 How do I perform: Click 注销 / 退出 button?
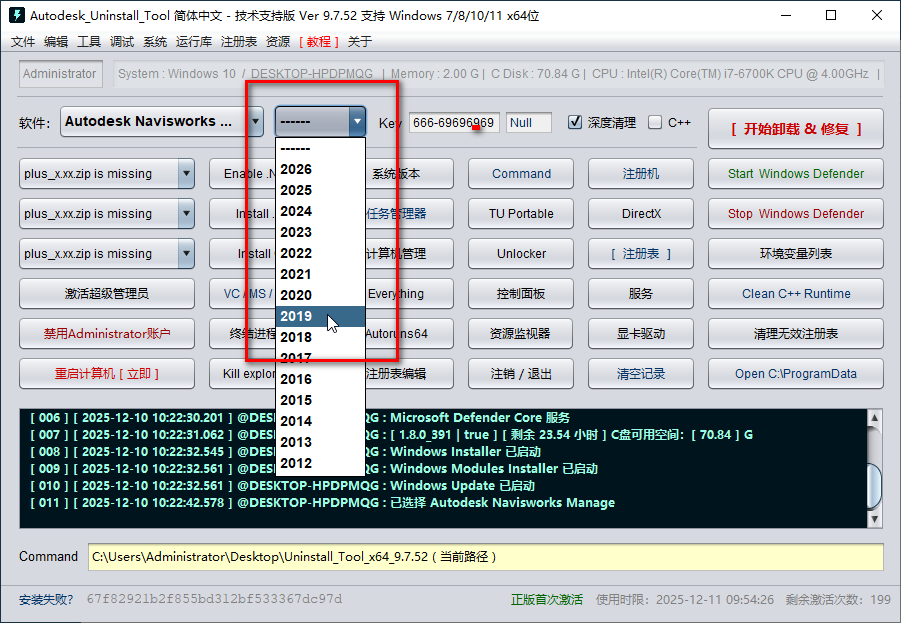point(521,374)
